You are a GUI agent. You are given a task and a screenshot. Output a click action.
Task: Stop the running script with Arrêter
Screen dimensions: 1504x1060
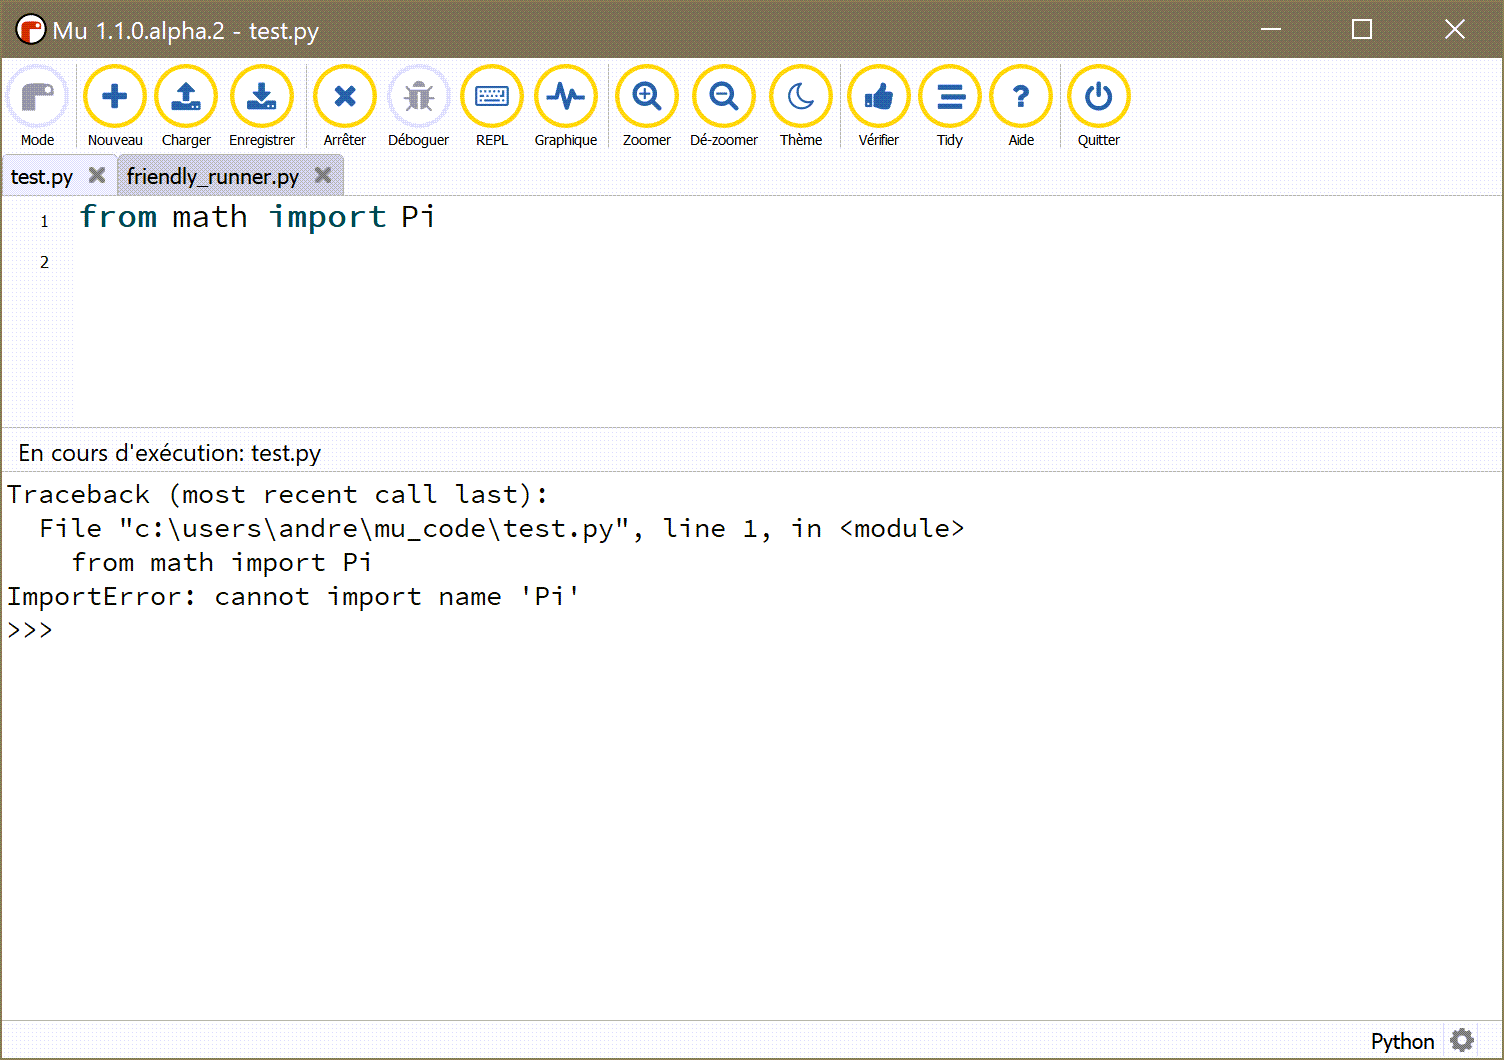(x=345, y=107)
